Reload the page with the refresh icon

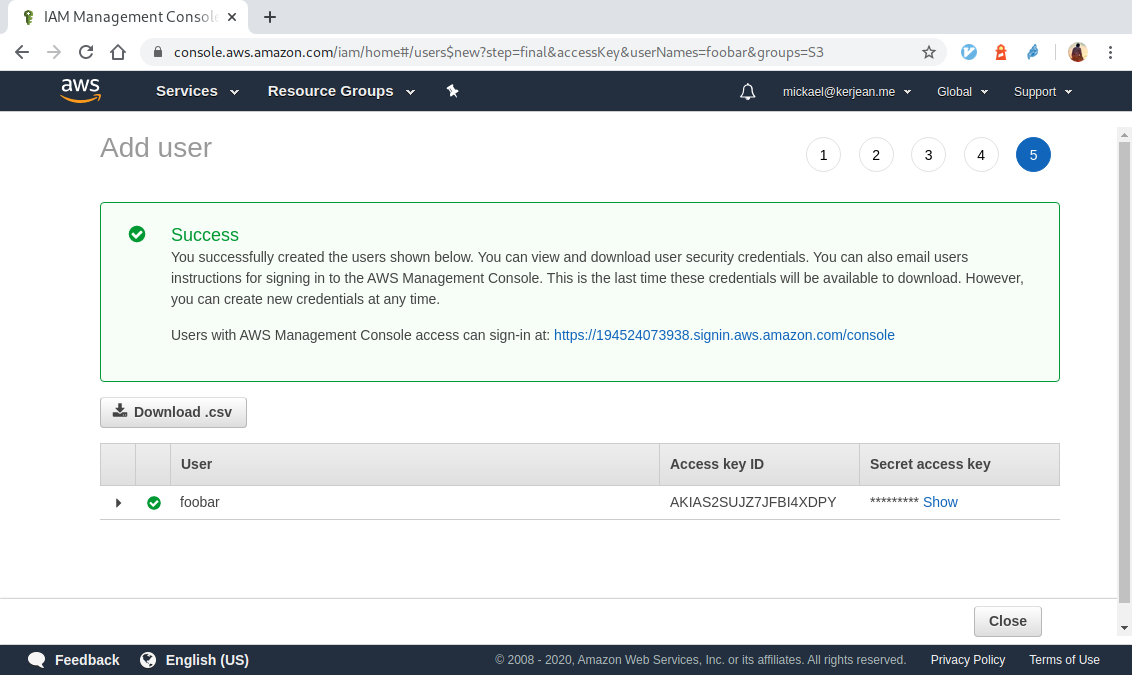tap(86, 52)
